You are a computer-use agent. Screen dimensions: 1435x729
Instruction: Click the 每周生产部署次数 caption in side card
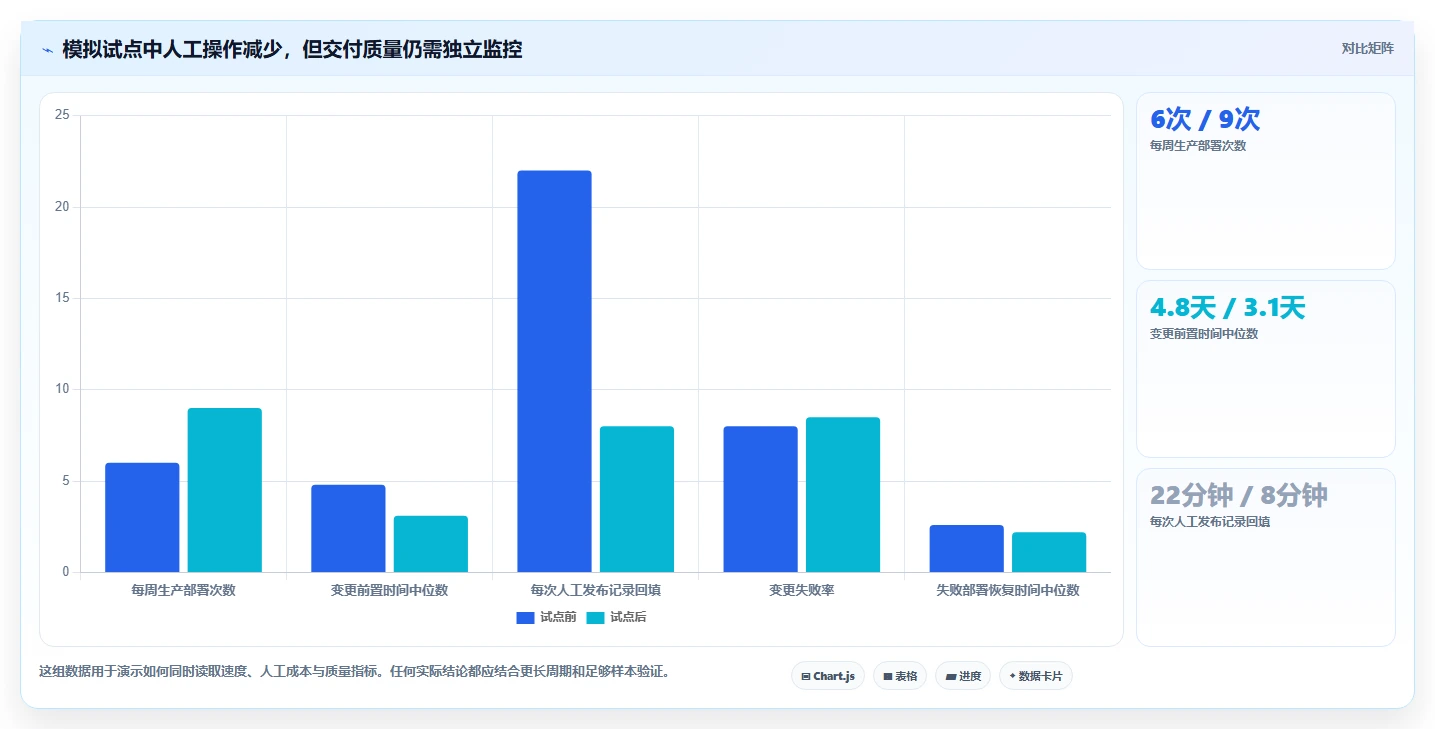pos(1198,145)
